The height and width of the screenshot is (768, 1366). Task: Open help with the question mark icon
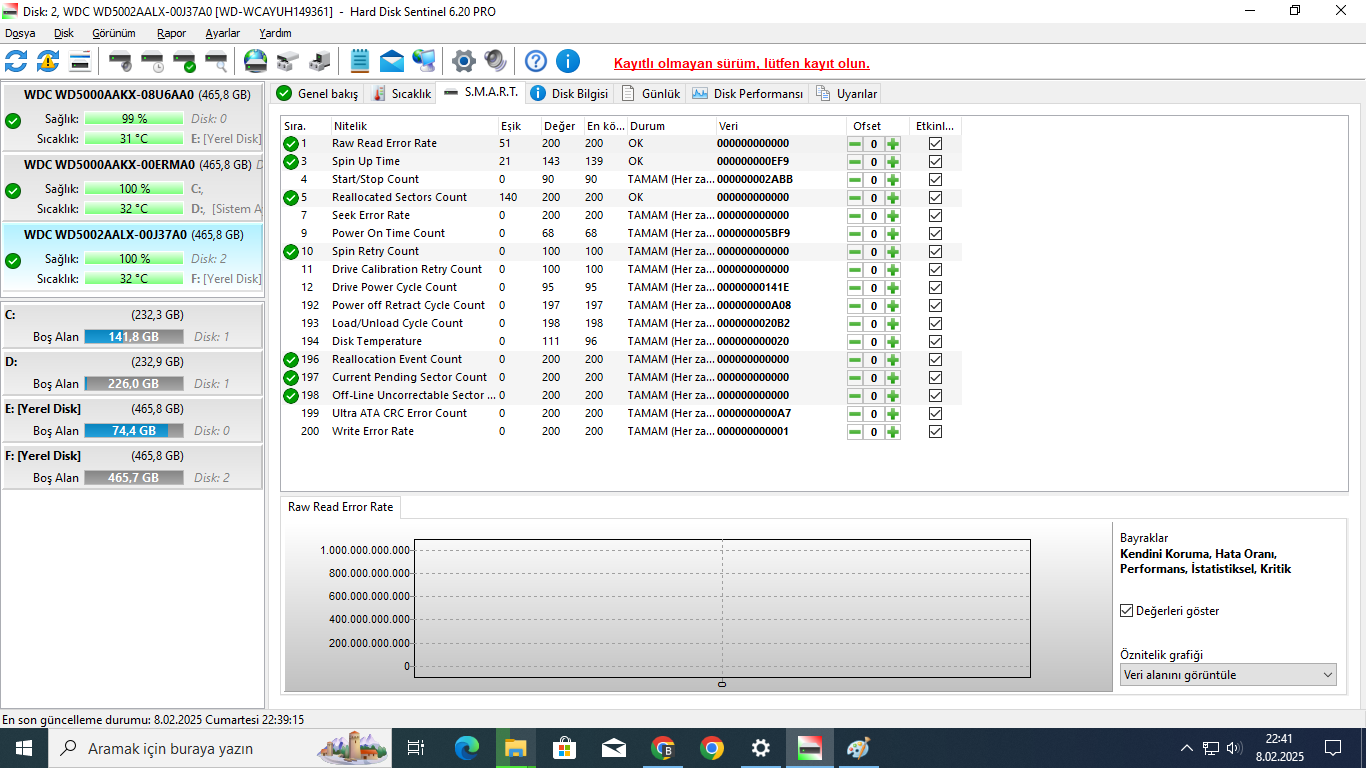pyautogui.click(x=536, y=61)
